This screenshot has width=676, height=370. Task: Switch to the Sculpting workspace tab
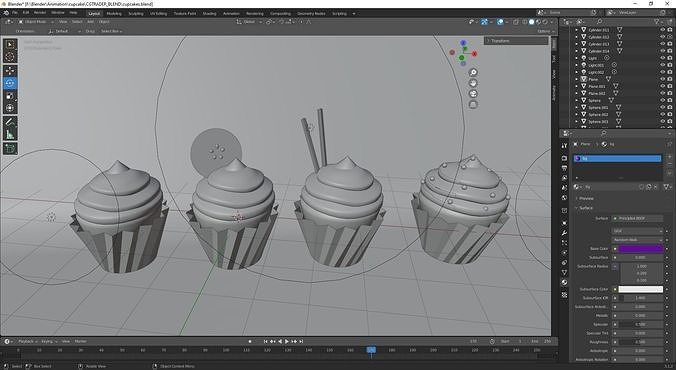(136, 13)
